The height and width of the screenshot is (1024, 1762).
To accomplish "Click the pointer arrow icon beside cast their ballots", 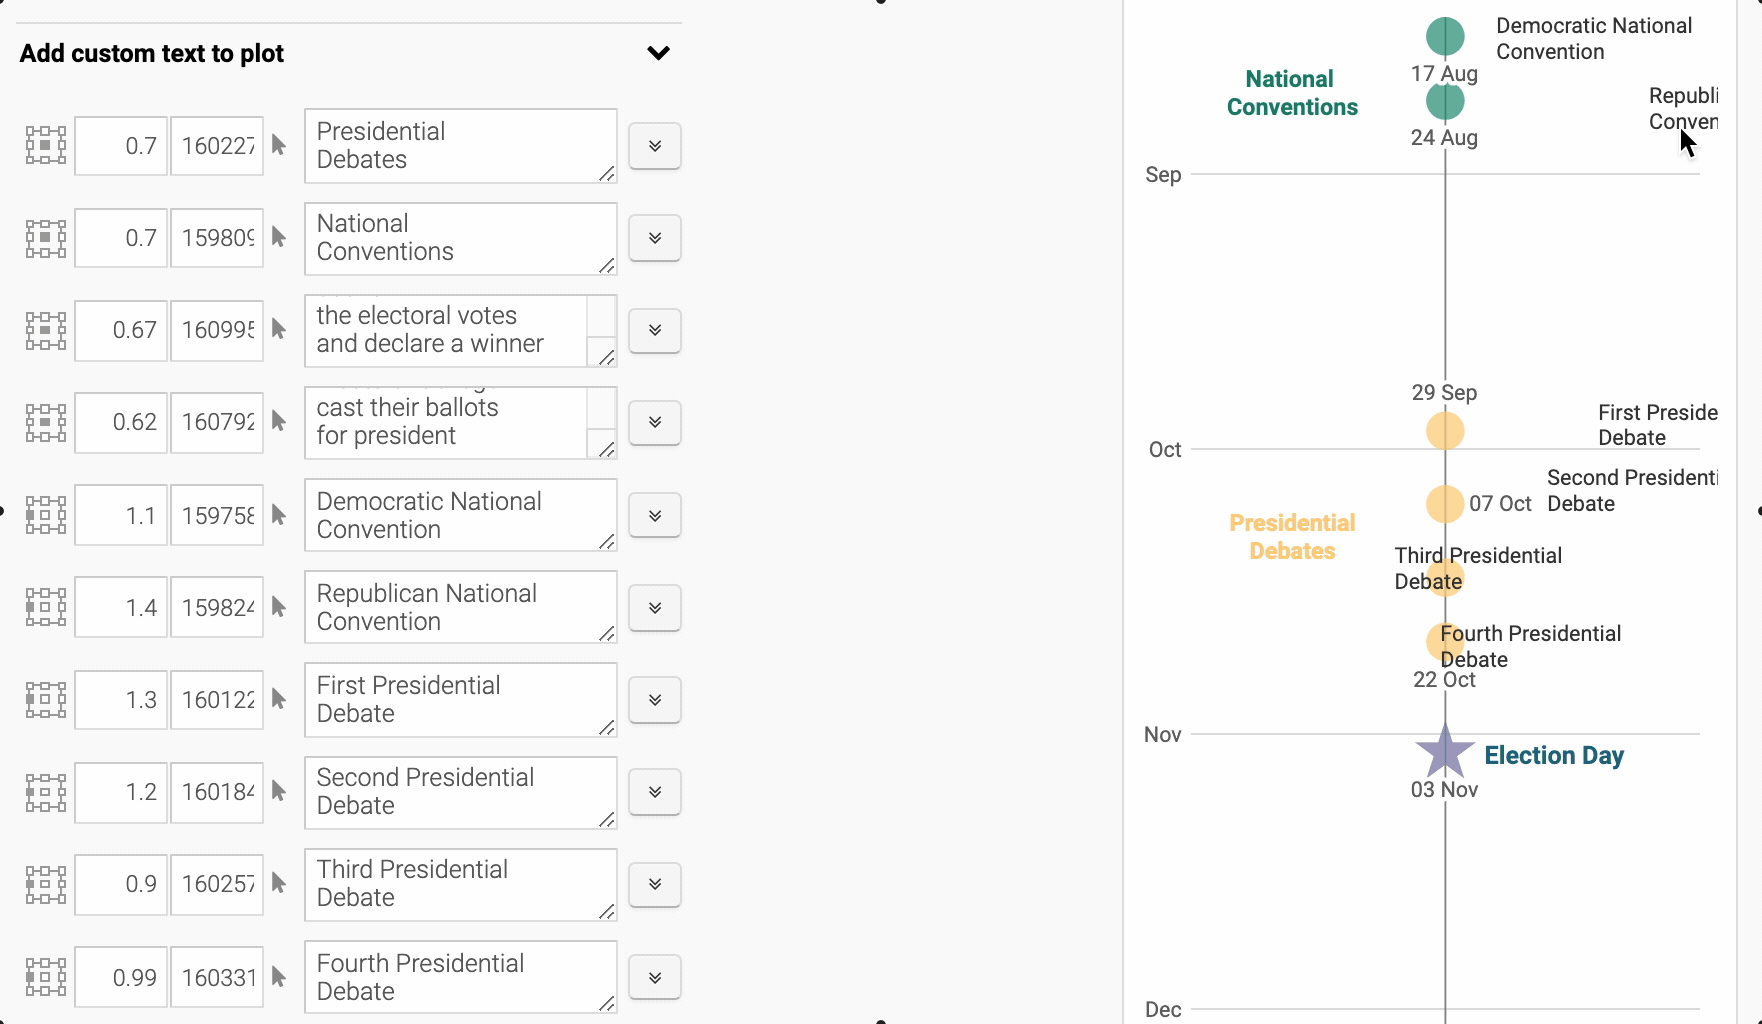I will tap(278, 422).
